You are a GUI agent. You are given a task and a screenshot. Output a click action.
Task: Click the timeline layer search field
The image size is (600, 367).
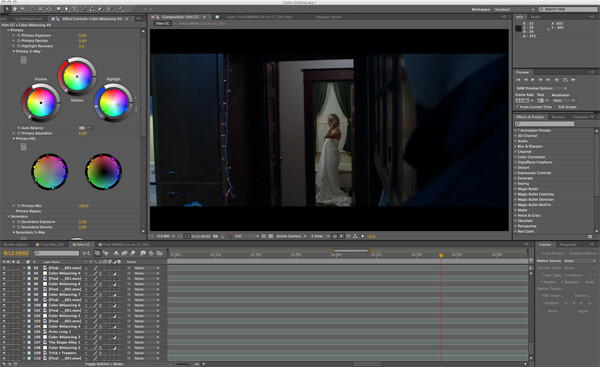click(57, 253)
